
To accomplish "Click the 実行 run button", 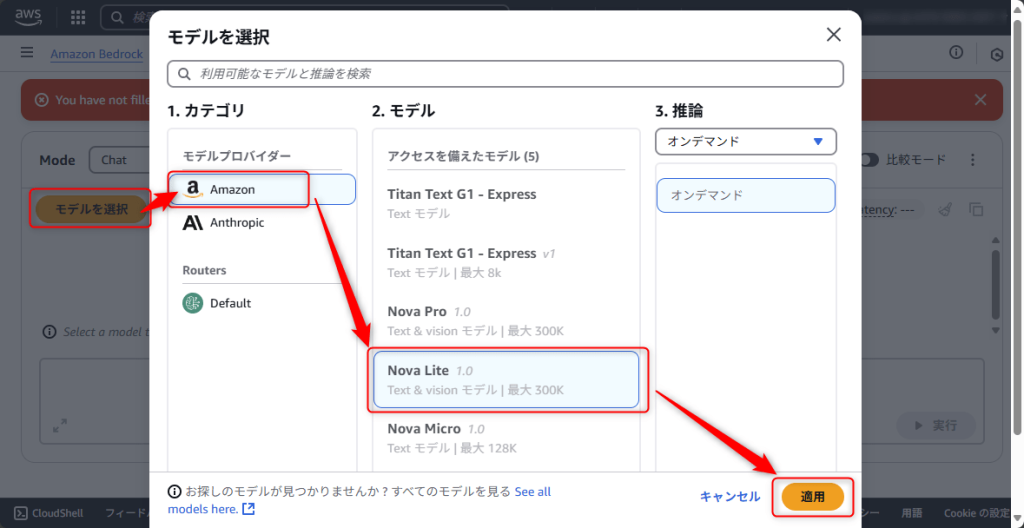I will click(x=936, y=425).
